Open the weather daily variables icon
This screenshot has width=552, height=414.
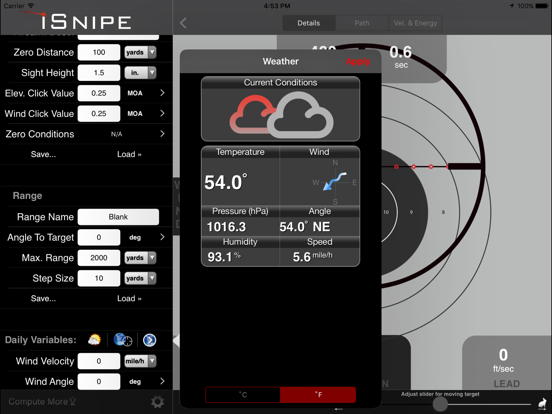pos(94,340)
